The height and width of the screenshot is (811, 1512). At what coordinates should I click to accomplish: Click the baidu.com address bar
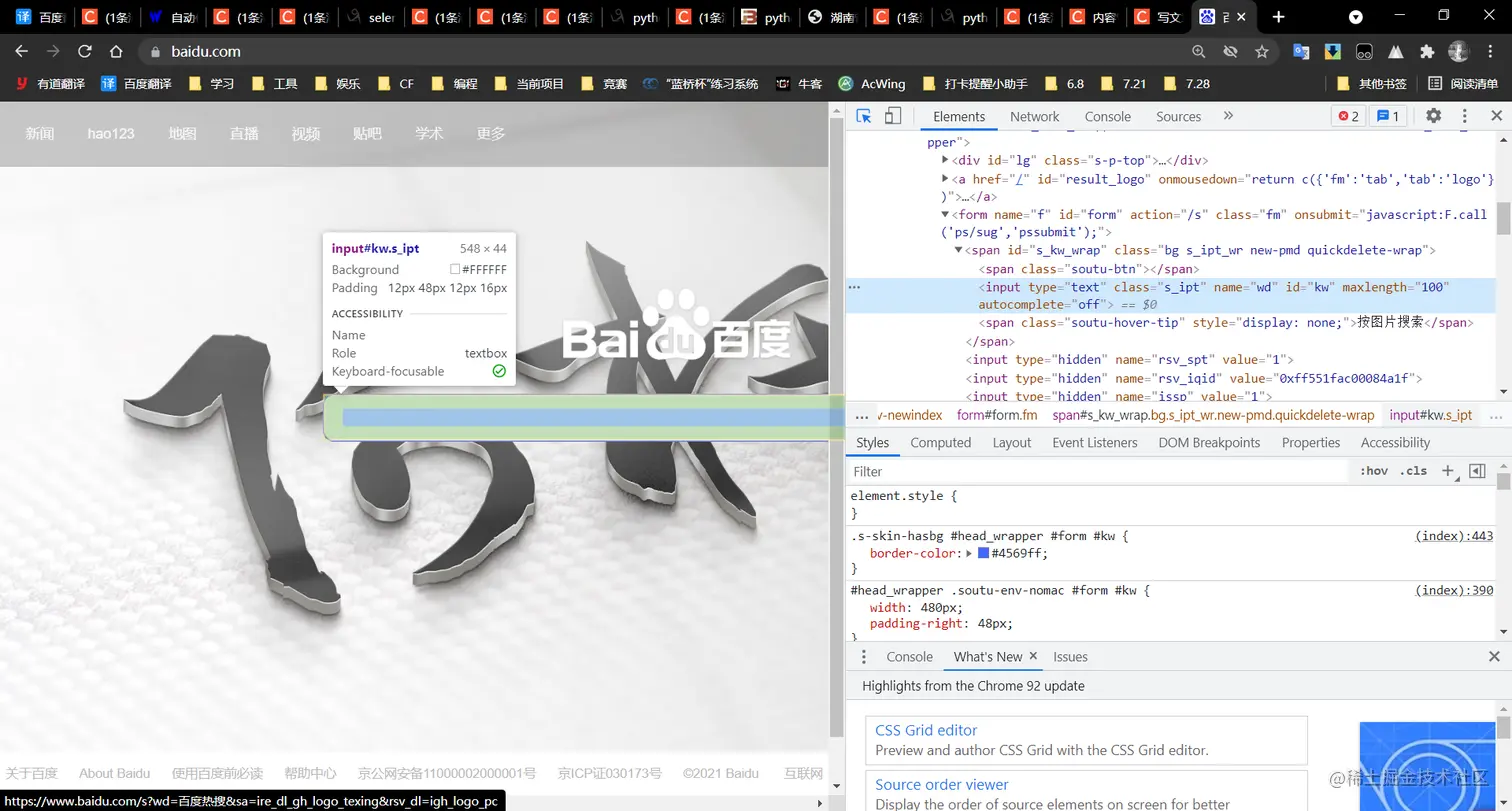pyautogui.click(x=660, y=51)
